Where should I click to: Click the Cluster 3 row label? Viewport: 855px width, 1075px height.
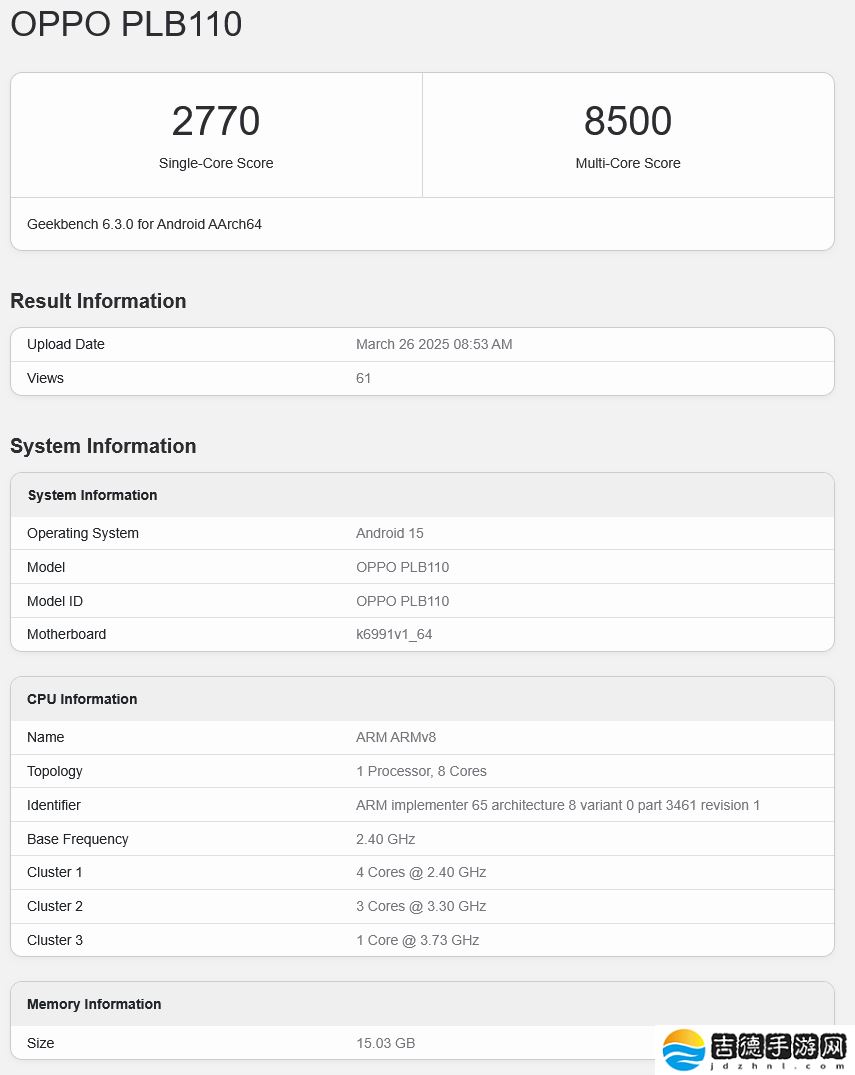pos(55,940)
